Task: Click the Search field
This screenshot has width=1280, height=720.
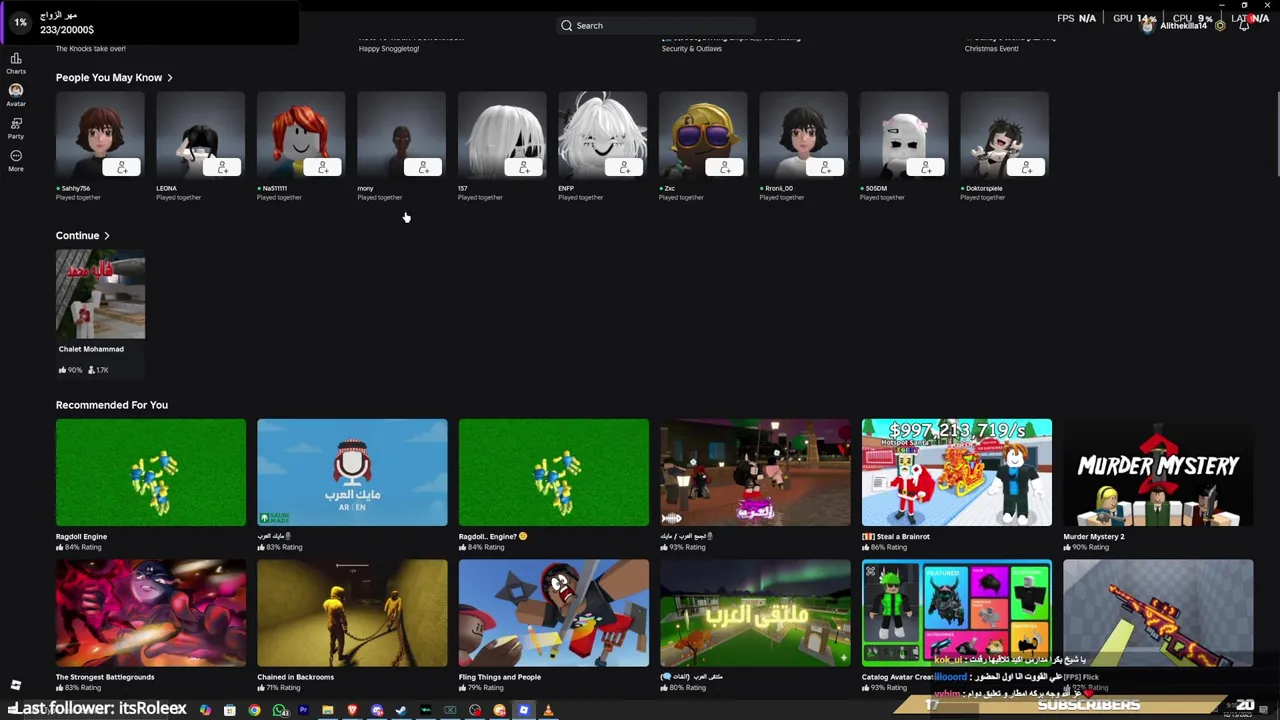Action: point(654,25)
